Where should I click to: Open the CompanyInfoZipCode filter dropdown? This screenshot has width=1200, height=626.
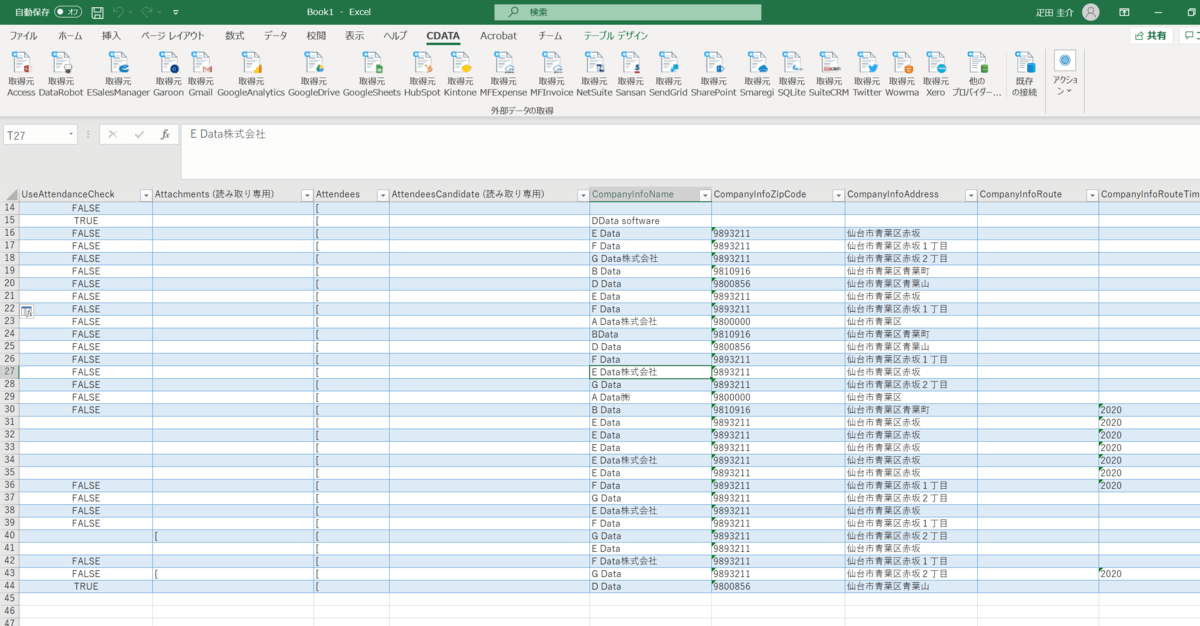point(836,195)
